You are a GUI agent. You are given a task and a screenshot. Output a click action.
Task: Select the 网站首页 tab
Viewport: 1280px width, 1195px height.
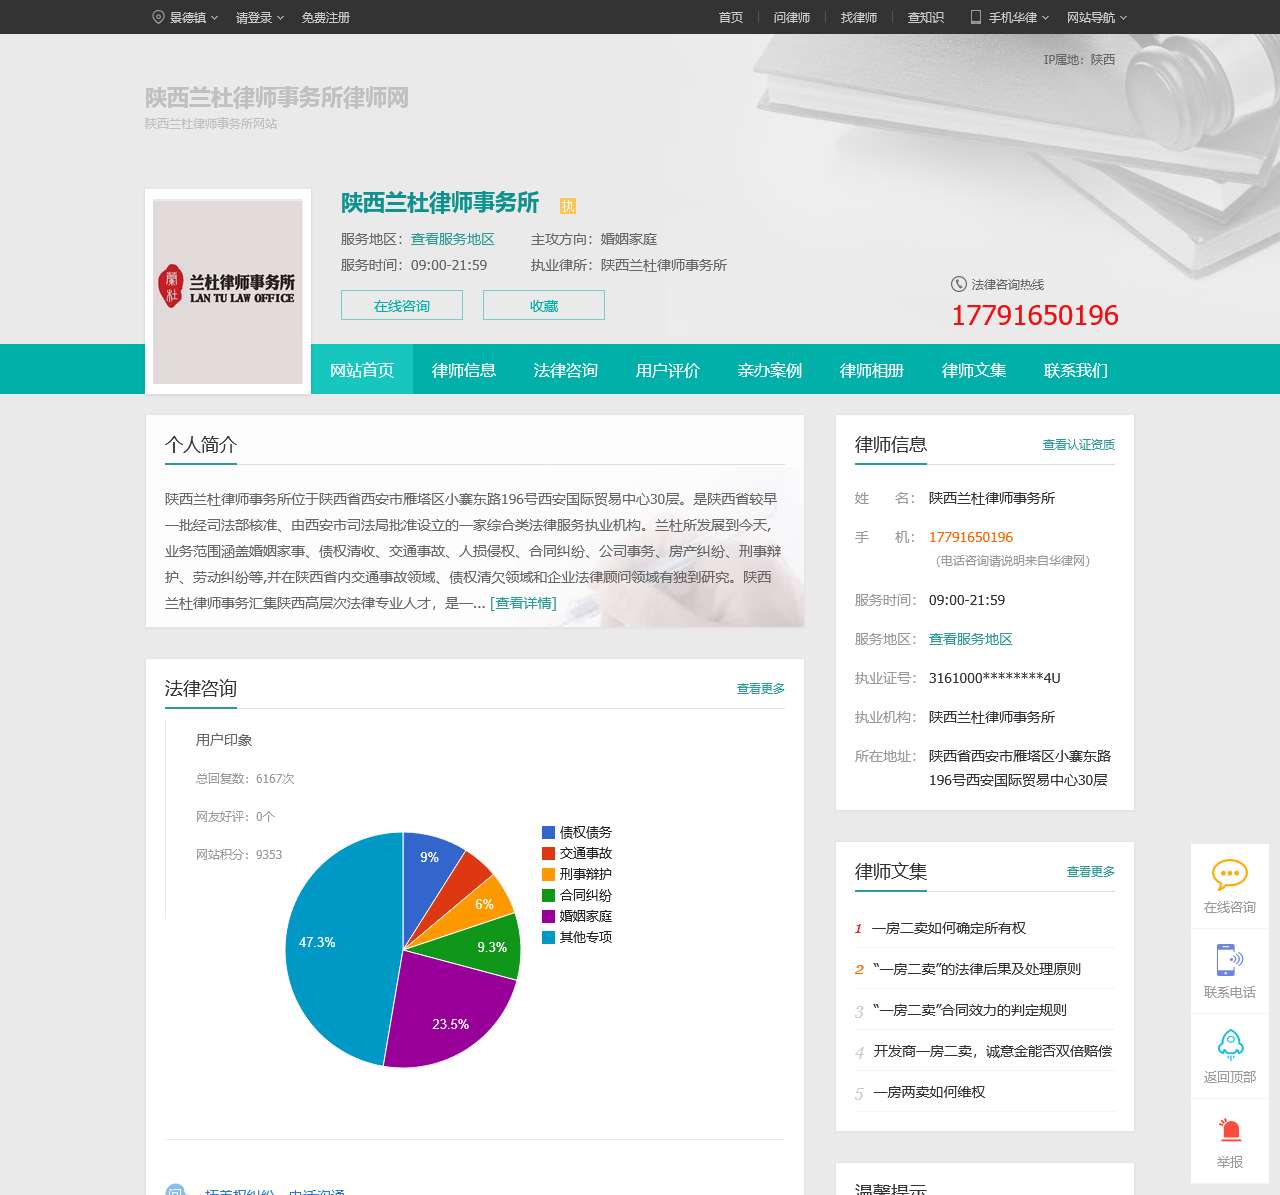362,370
